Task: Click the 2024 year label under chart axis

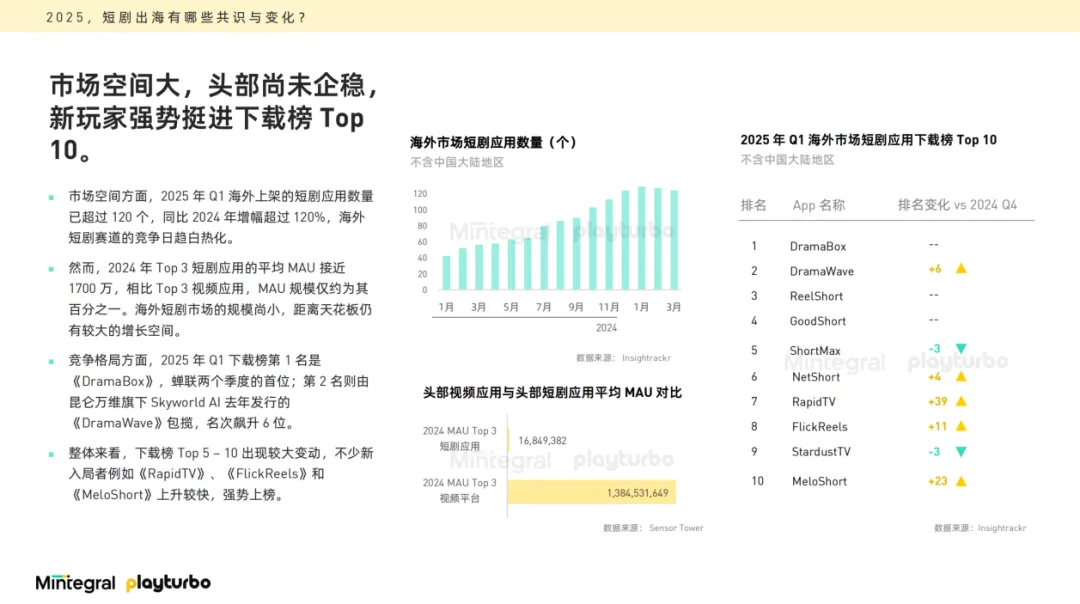Action: [x=606, y=328]
